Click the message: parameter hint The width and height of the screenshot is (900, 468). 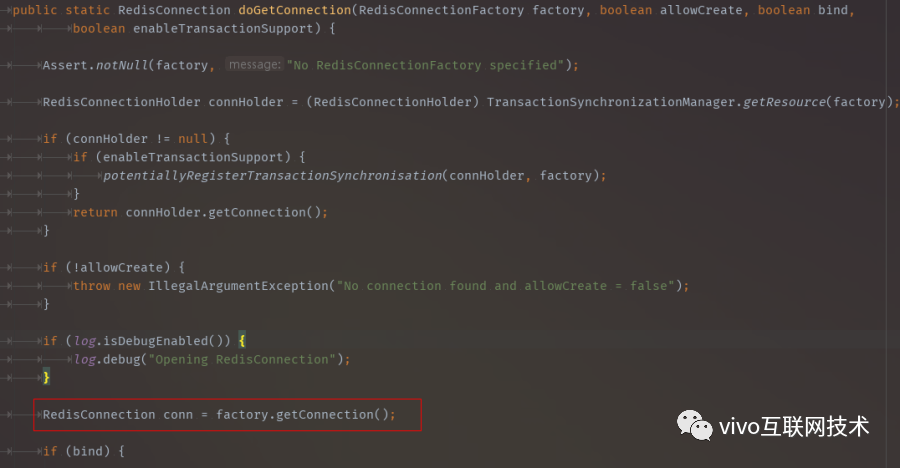click(x=254, y=65)
